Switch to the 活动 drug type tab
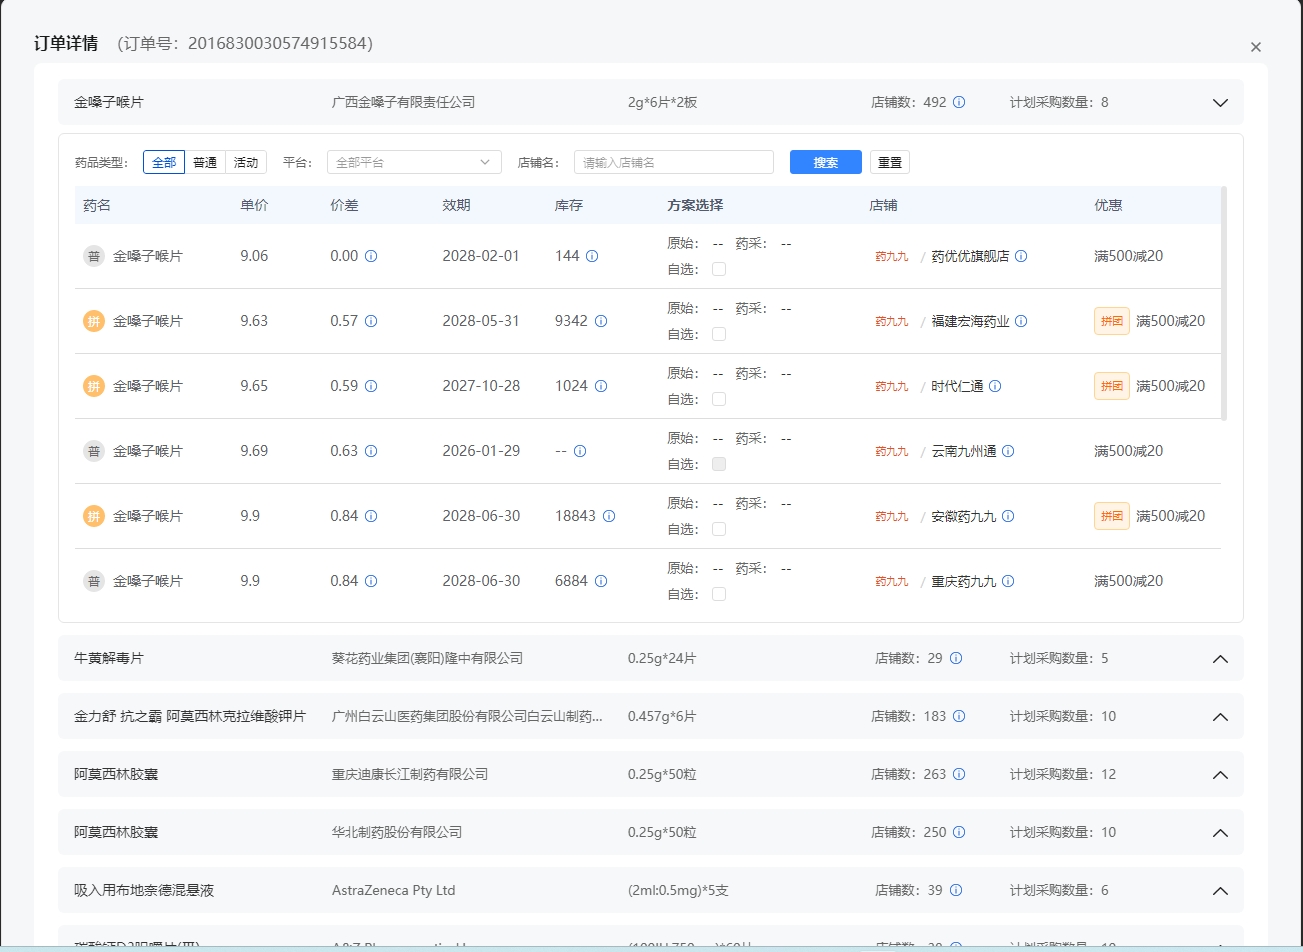Screen dimensions: 1303x952 pyautogui.click(x=246, y=161)
